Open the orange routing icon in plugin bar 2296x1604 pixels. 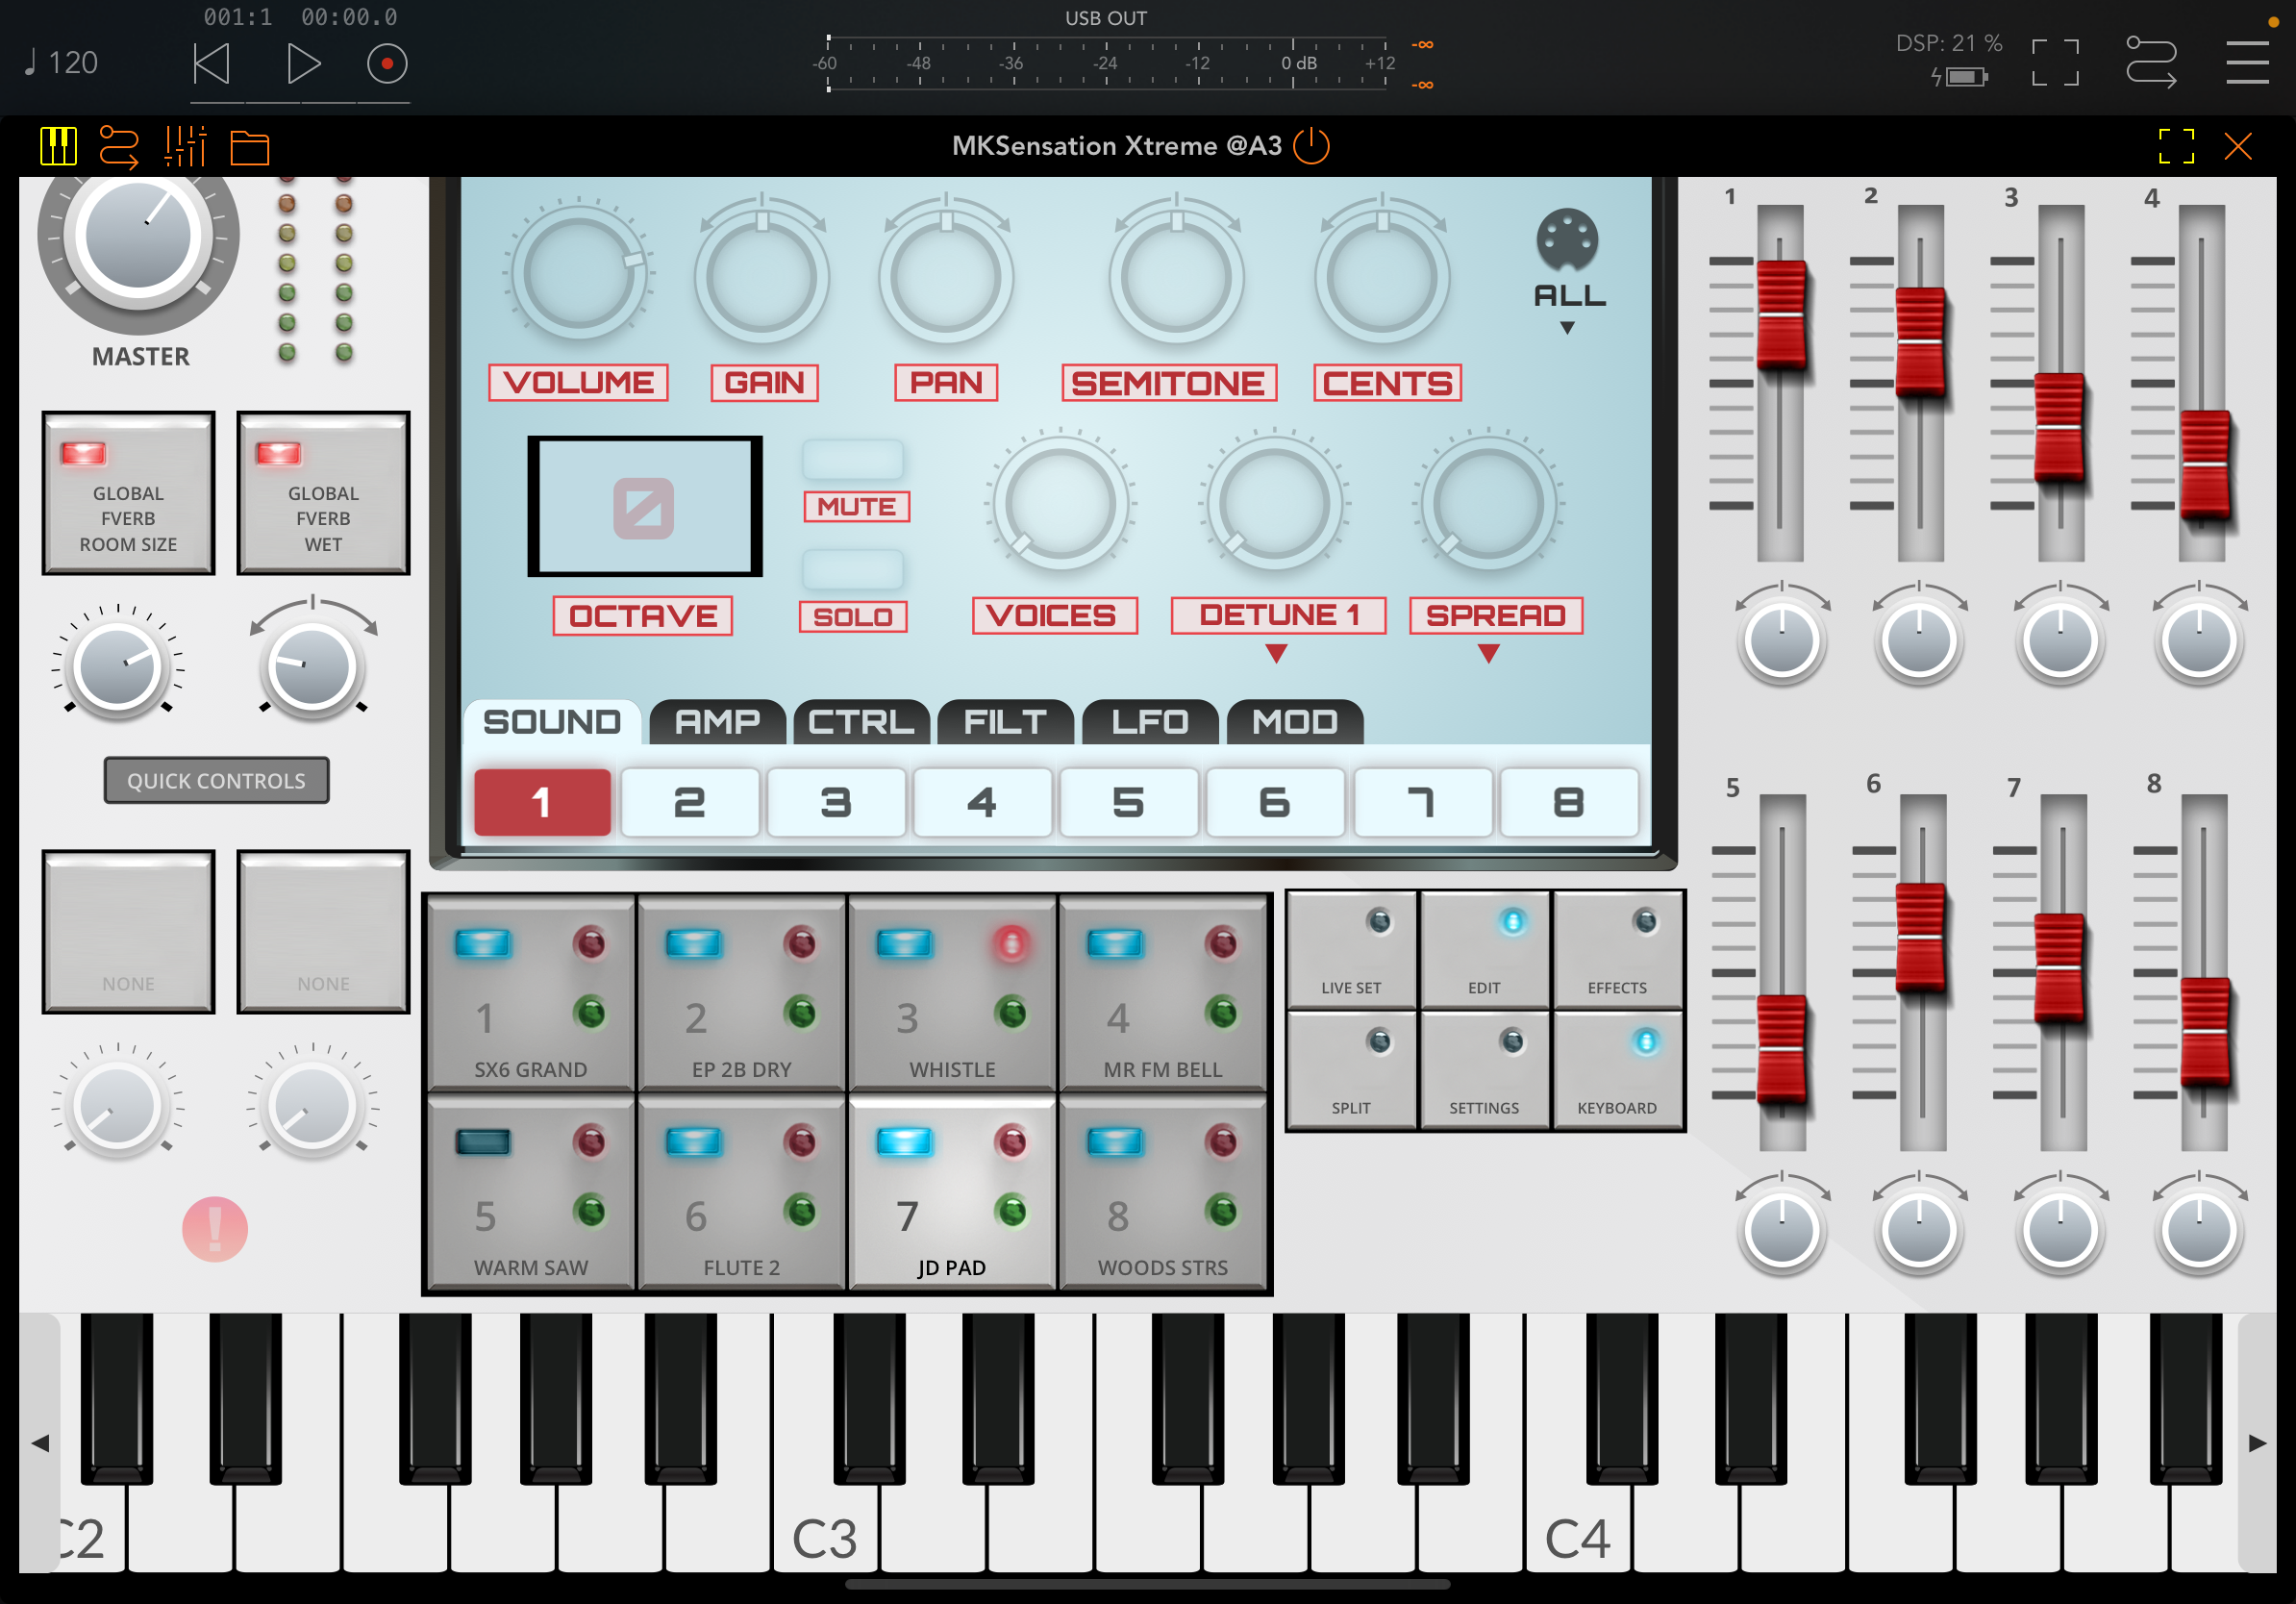point(119,147)
